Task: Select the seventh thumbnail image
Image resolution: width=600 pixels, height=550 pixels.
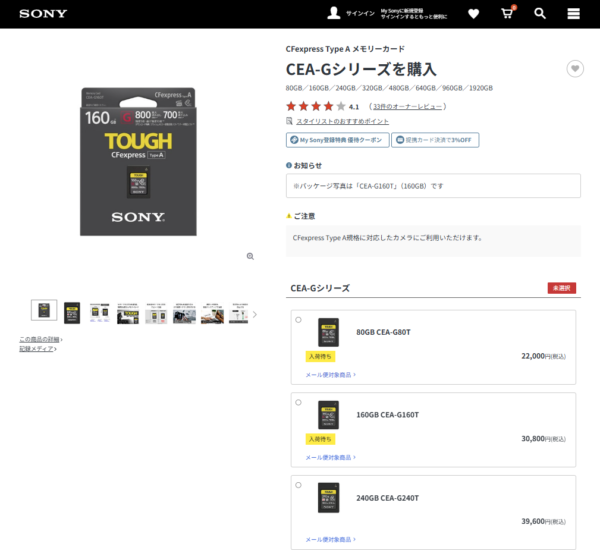Action: tap(212, 313)
